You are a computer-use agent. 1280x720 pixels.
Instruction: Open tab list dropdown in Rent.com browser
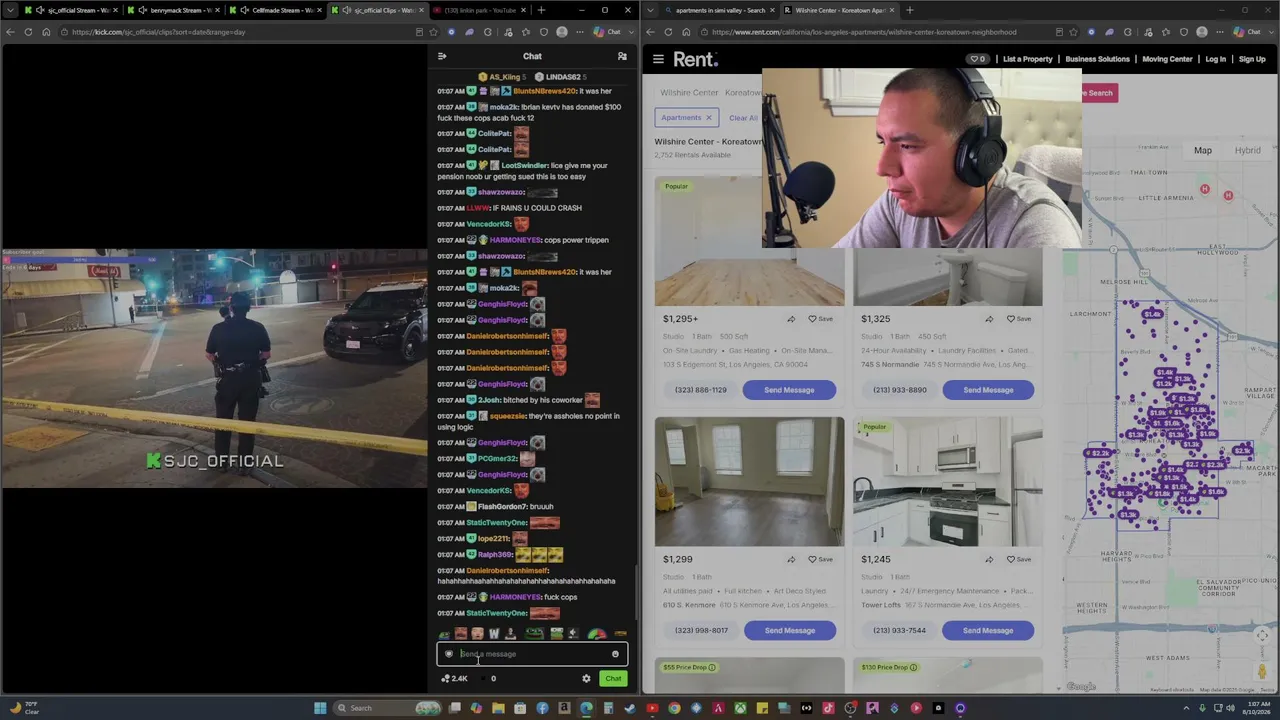tap(651, 10)
